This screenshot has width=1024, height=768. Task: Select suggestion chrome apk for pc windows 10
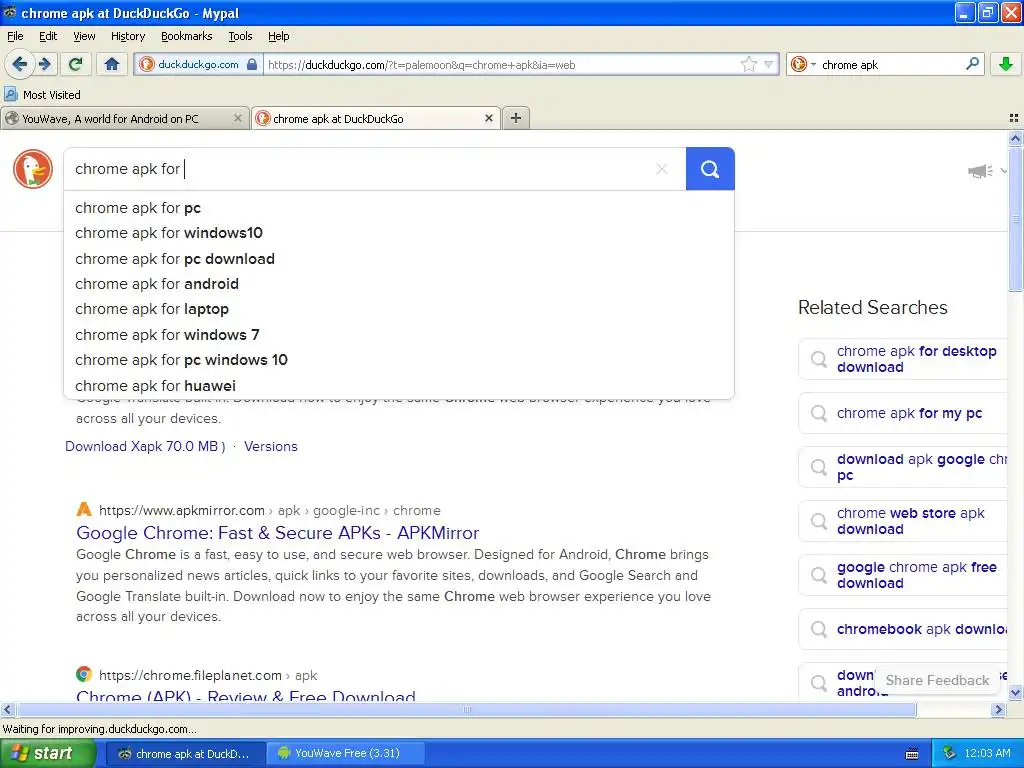click(398, 360)
